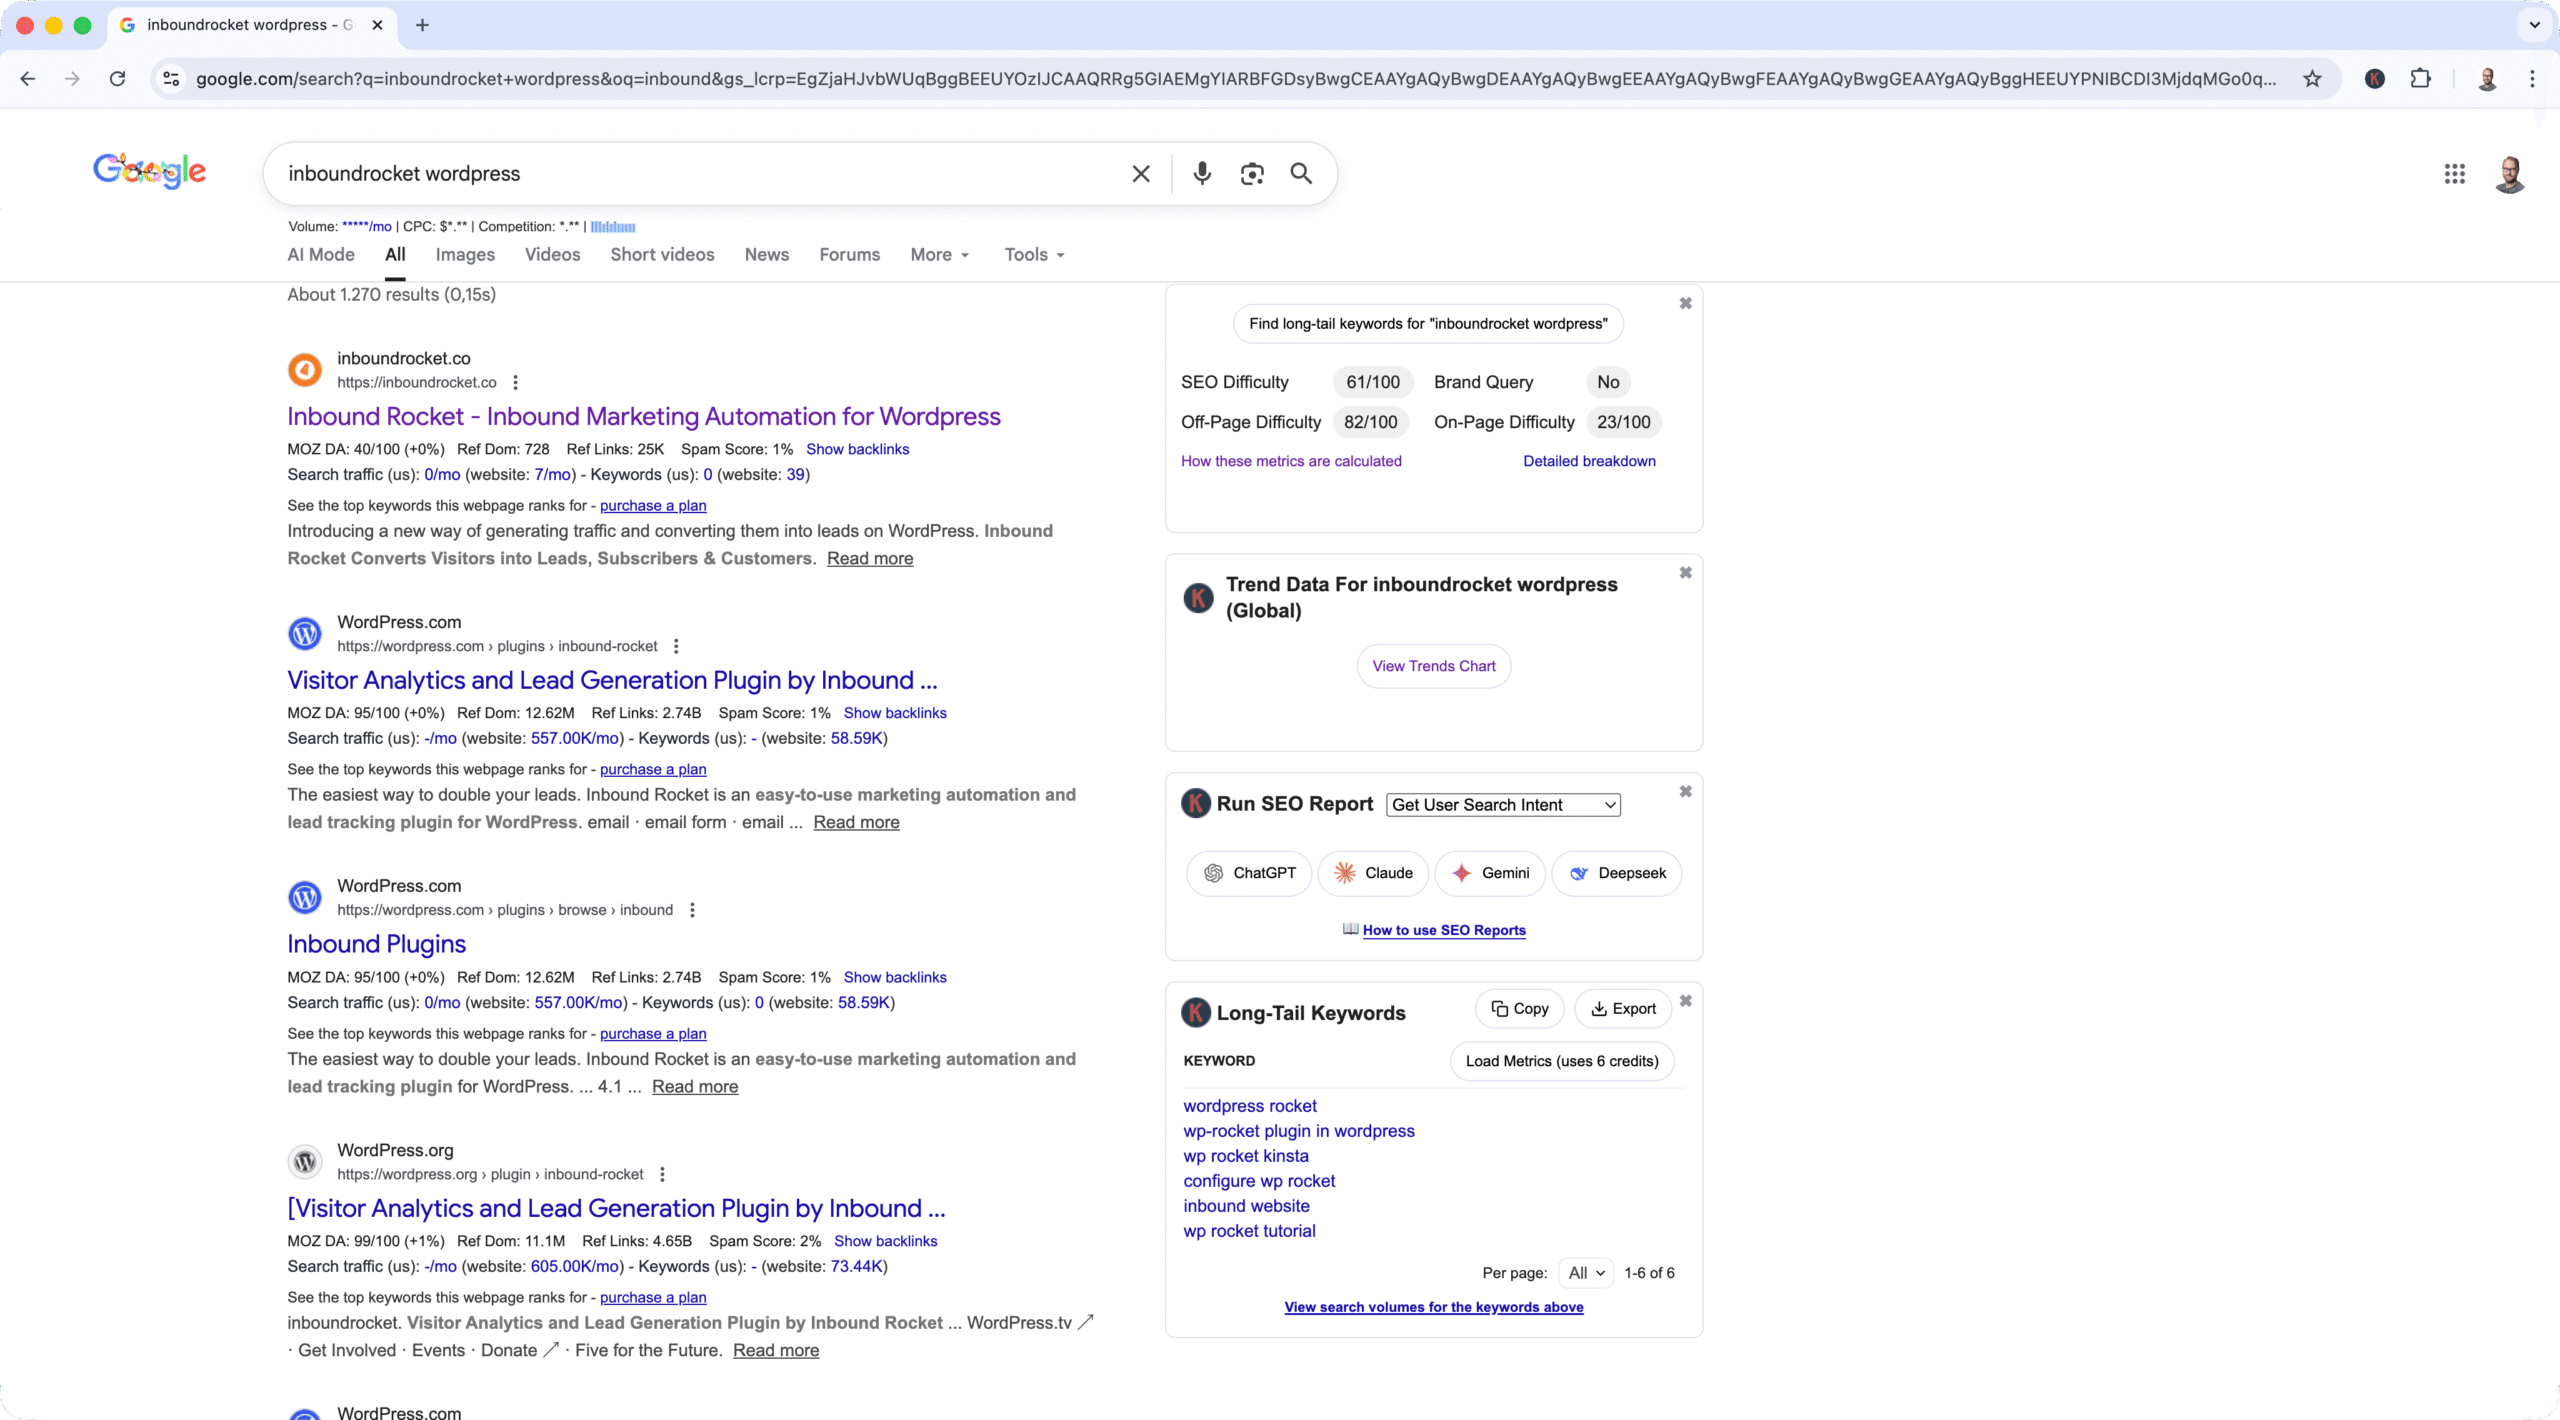Run SEO report with ChatGPT

click(1248, 873)
